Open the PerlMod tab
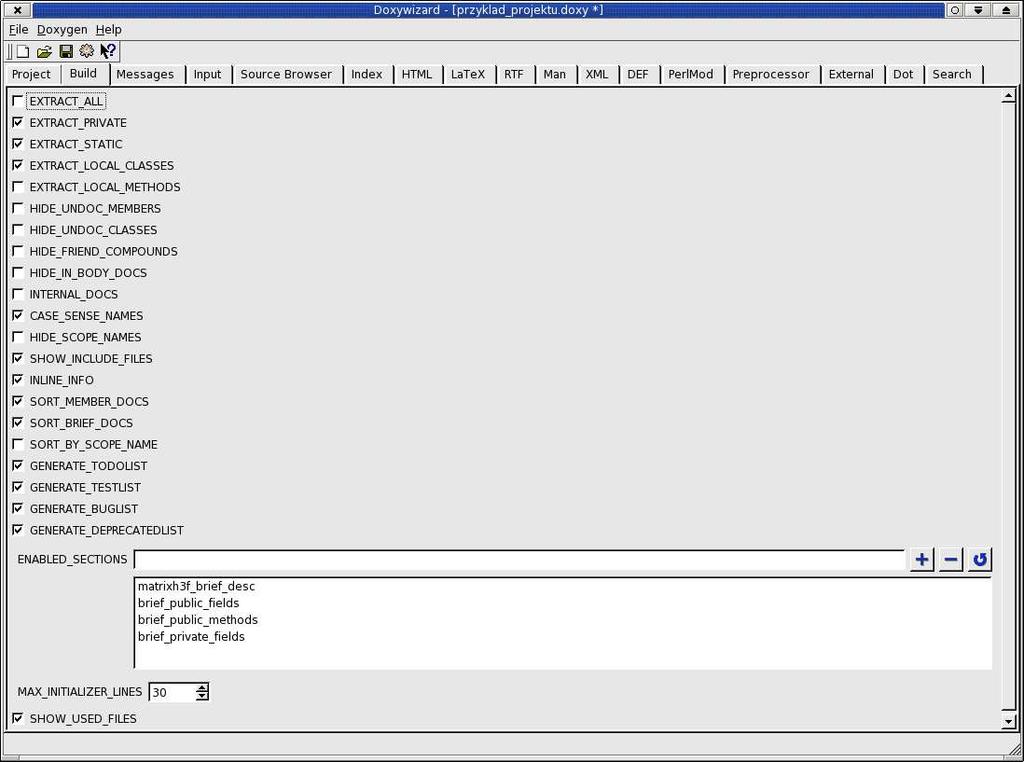Viewport: 1024px width, 762px height. 691,74
